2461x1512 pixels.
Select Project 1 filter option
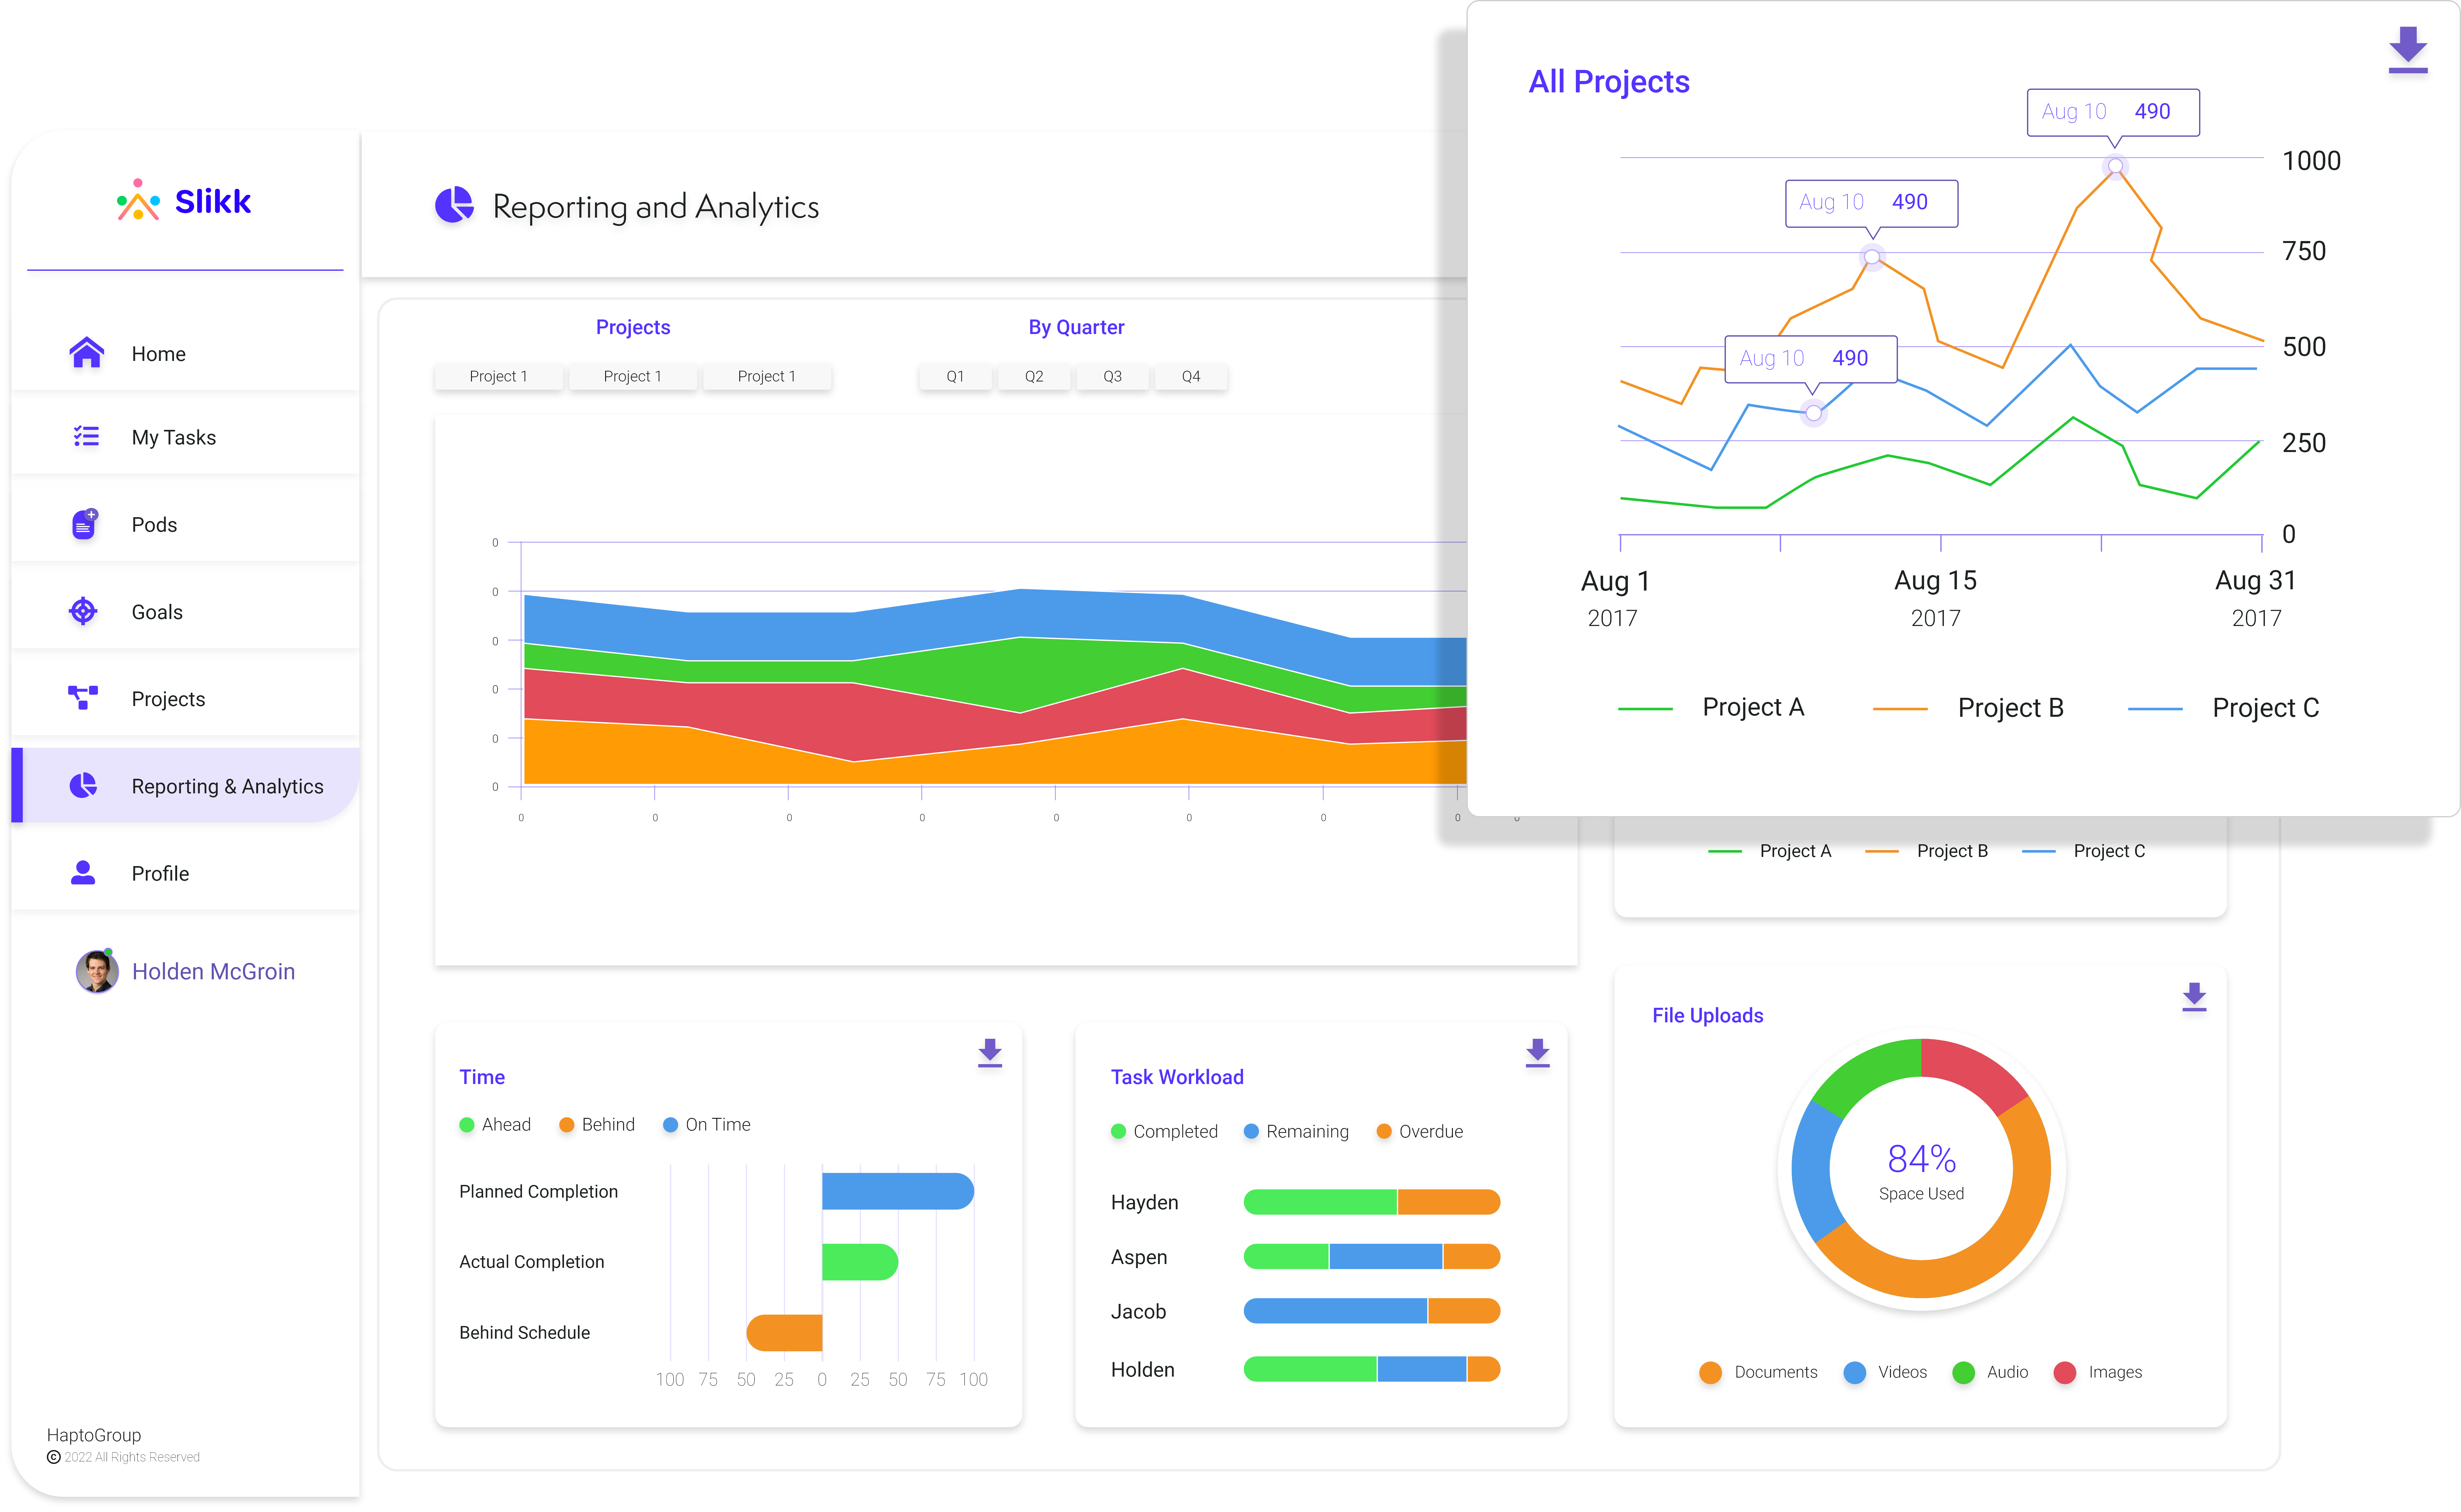496,375
